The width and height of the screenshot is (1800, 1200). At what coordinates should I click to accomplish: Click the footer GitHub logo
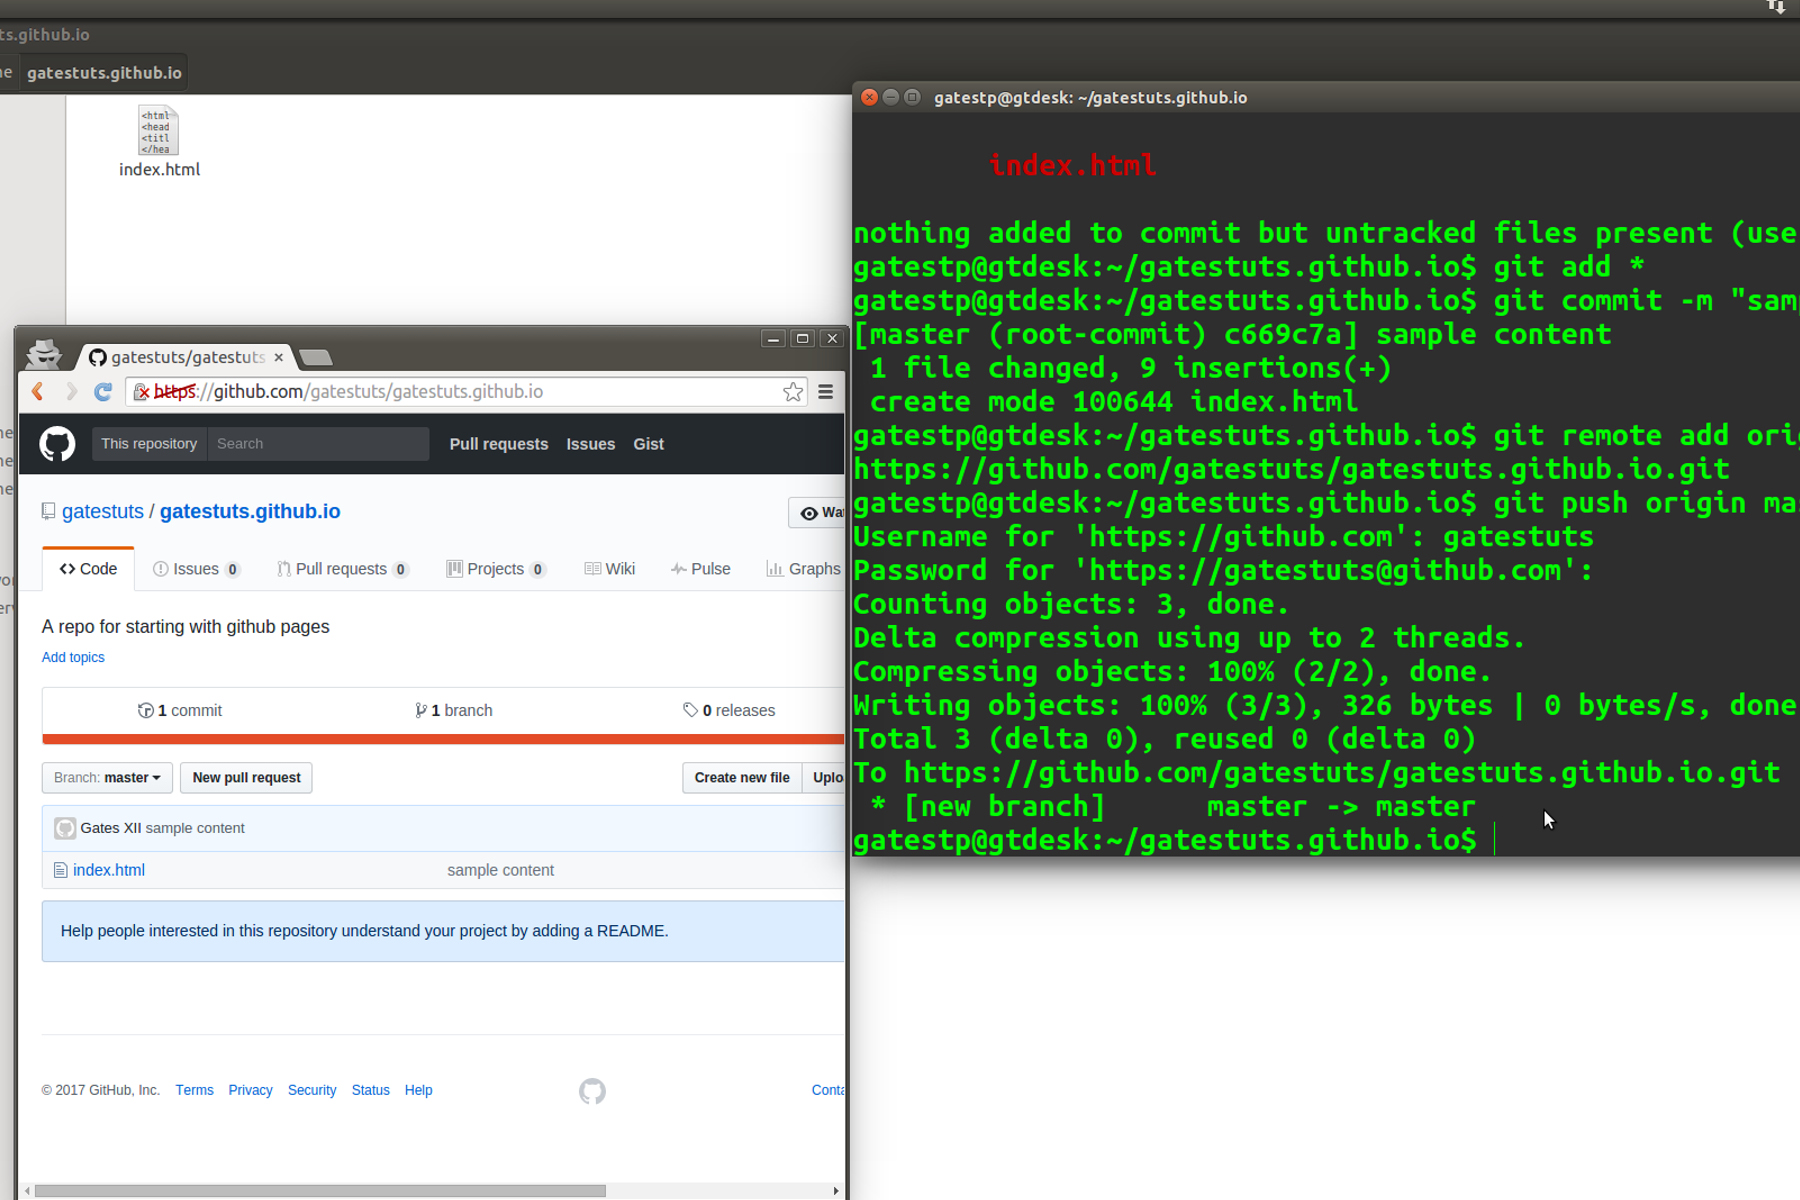(592, 1091)
